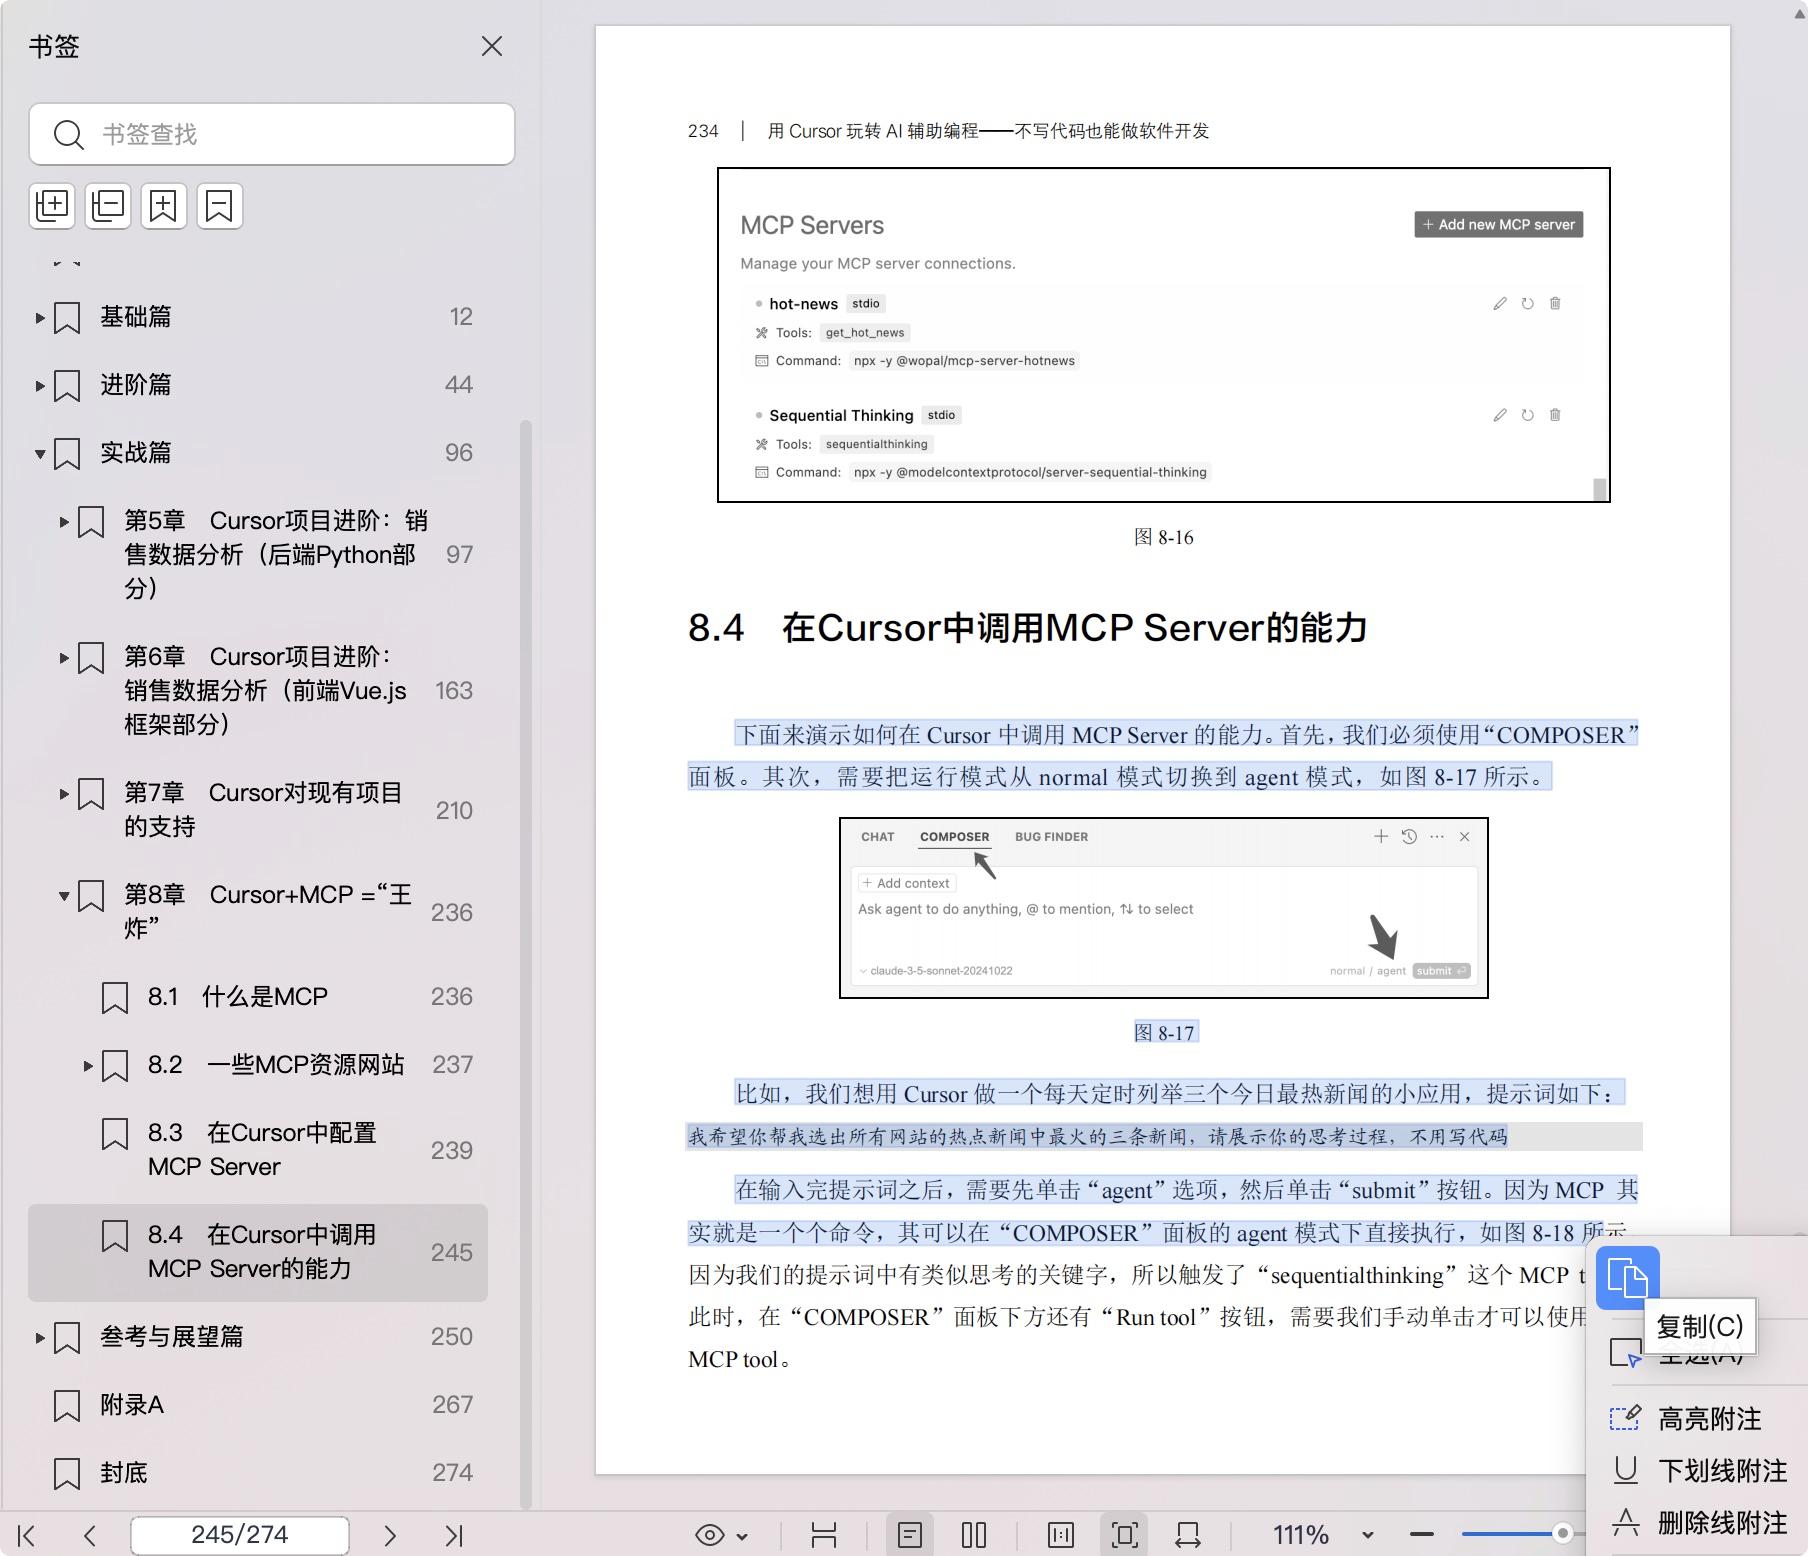The image size is (1808, 1556).
Task: Go to the last page
Action: coord(454,1535)
